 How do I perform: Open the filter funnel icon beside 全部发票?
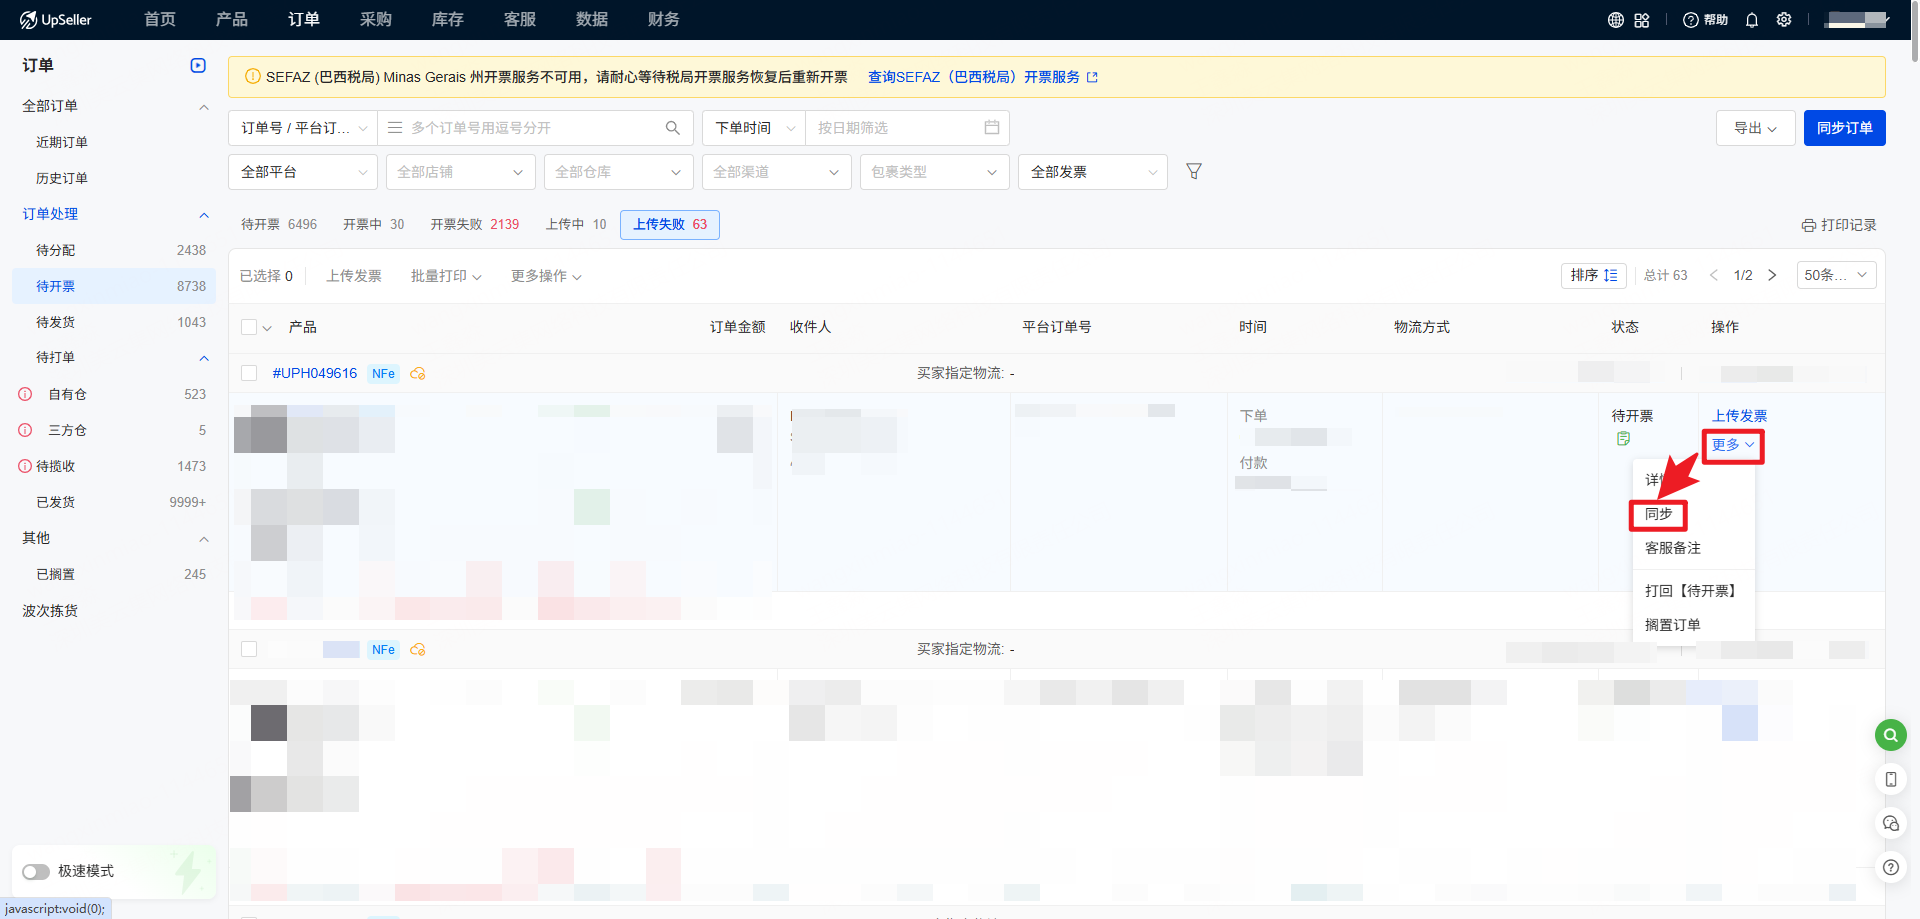click(x=1194, y=171)
